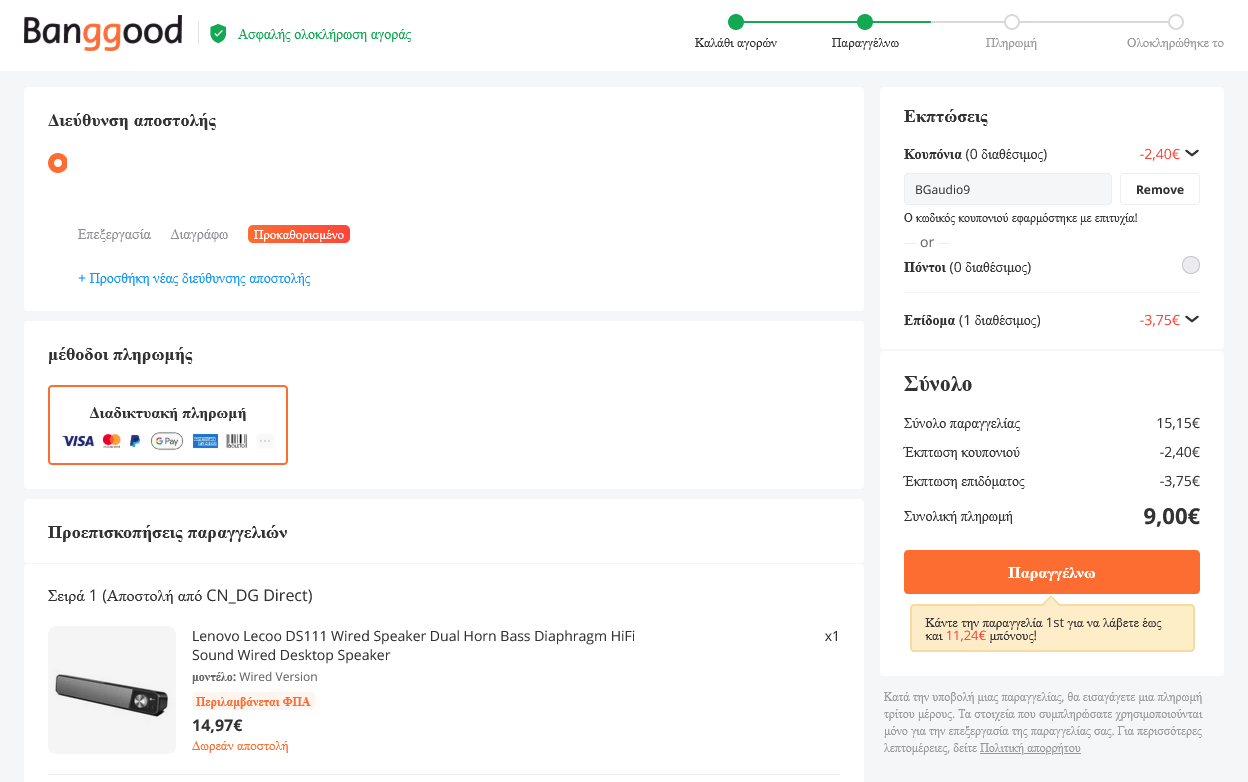Open the Πολιτική απορρήτου privacy policy link
1248x782 pixels.
coord(1030,748)
